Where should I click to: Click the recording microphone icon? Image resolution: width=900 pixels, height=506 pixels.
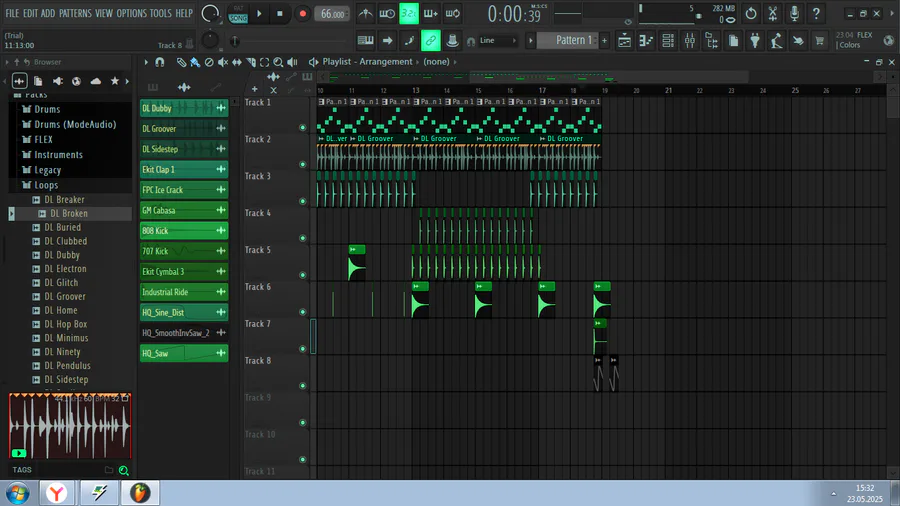coord(794,13)
